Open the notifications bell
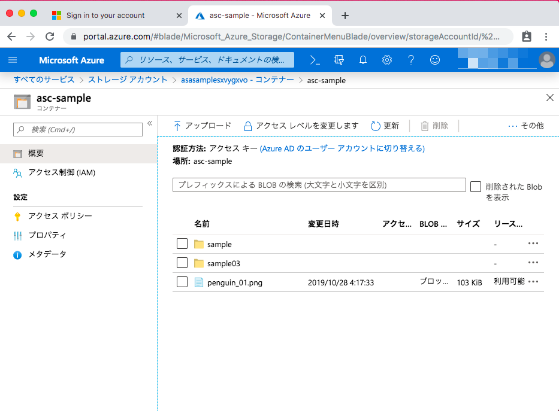 [x=363, y=60]
